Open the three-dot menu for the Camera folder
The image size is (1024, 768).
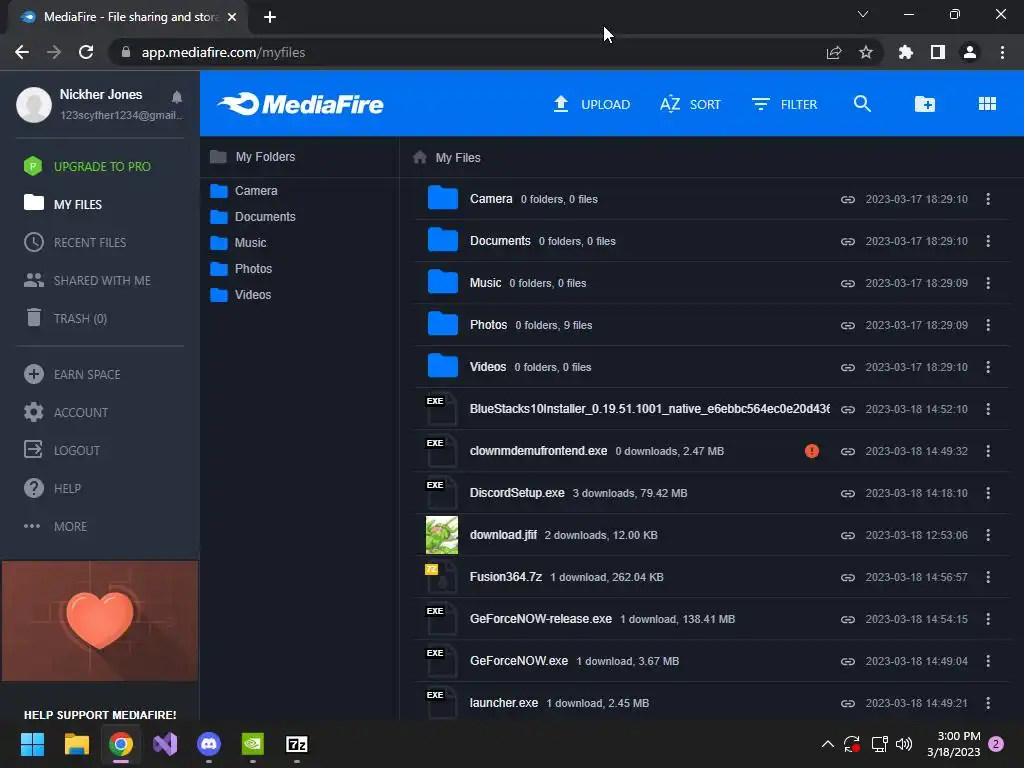point(988,199)
